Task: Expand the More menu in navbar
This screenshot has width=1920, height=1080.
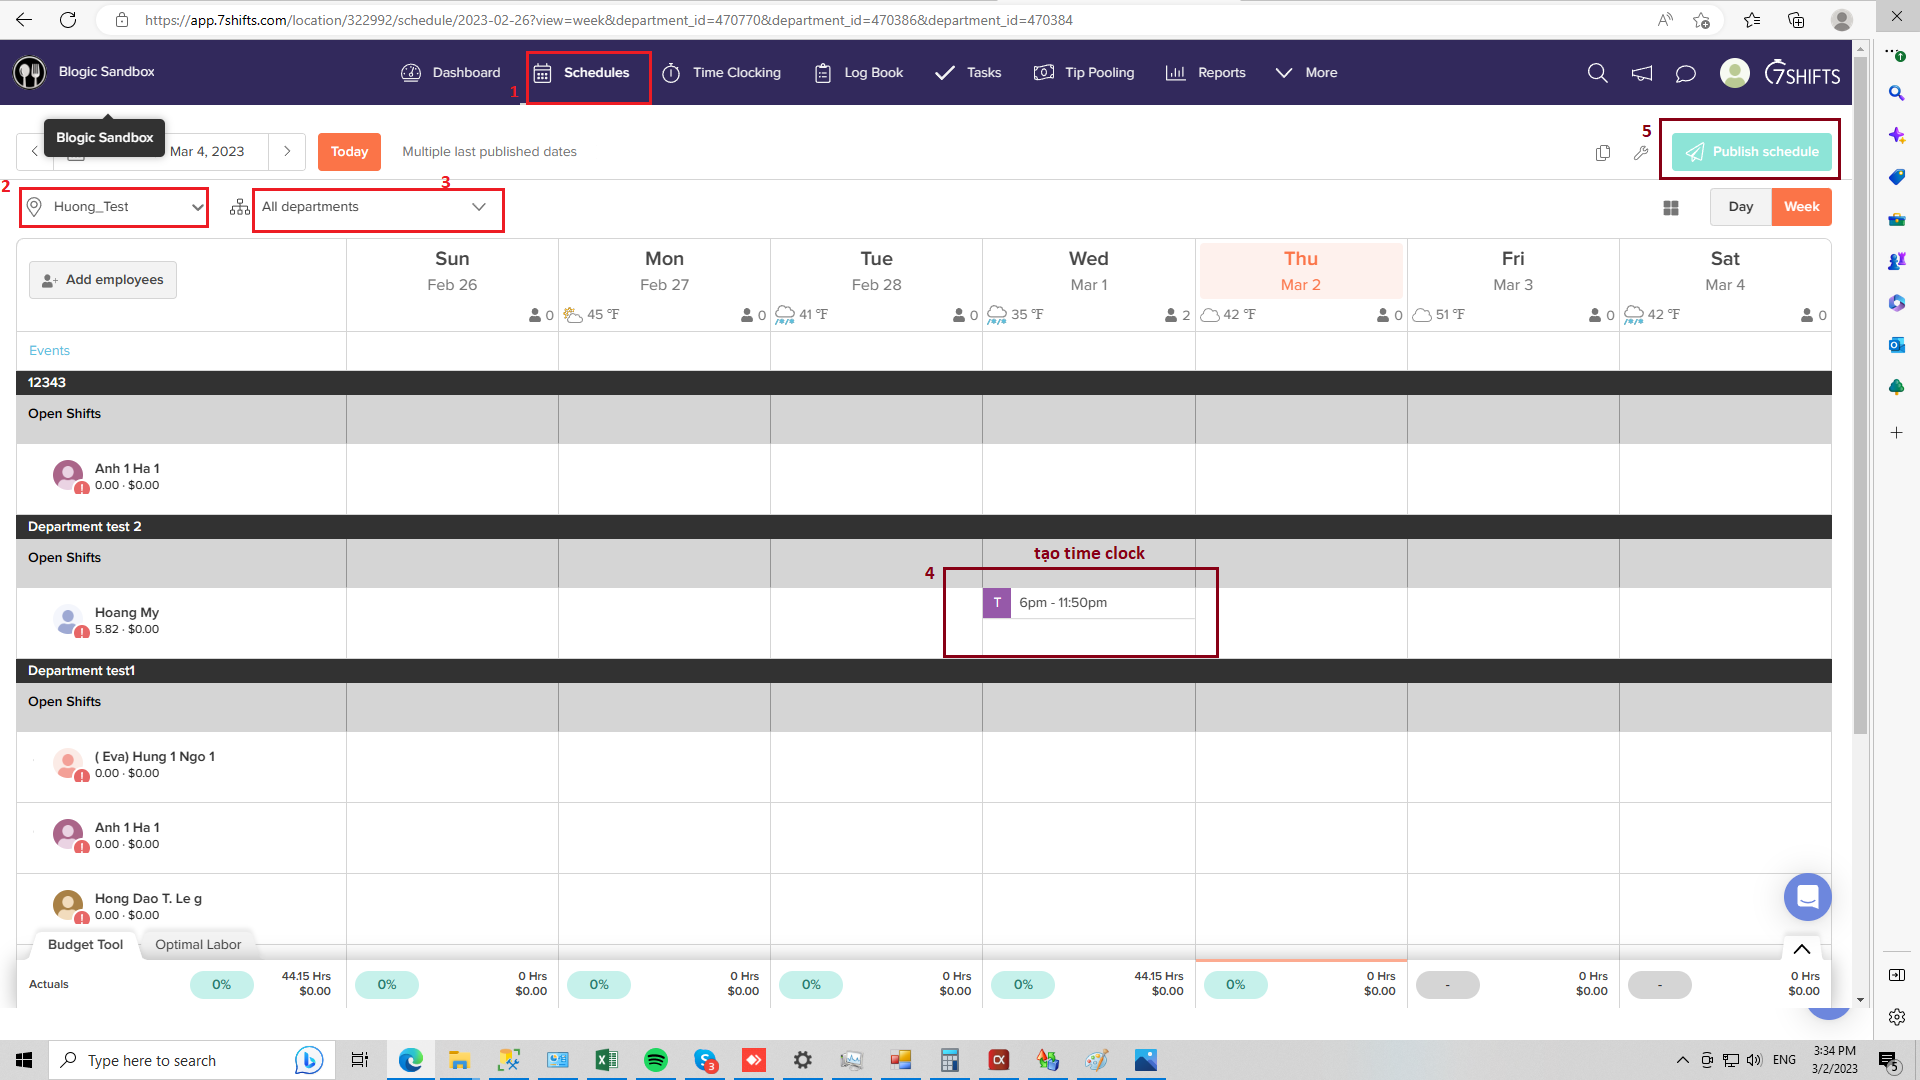Action: tap(1306, 73)
